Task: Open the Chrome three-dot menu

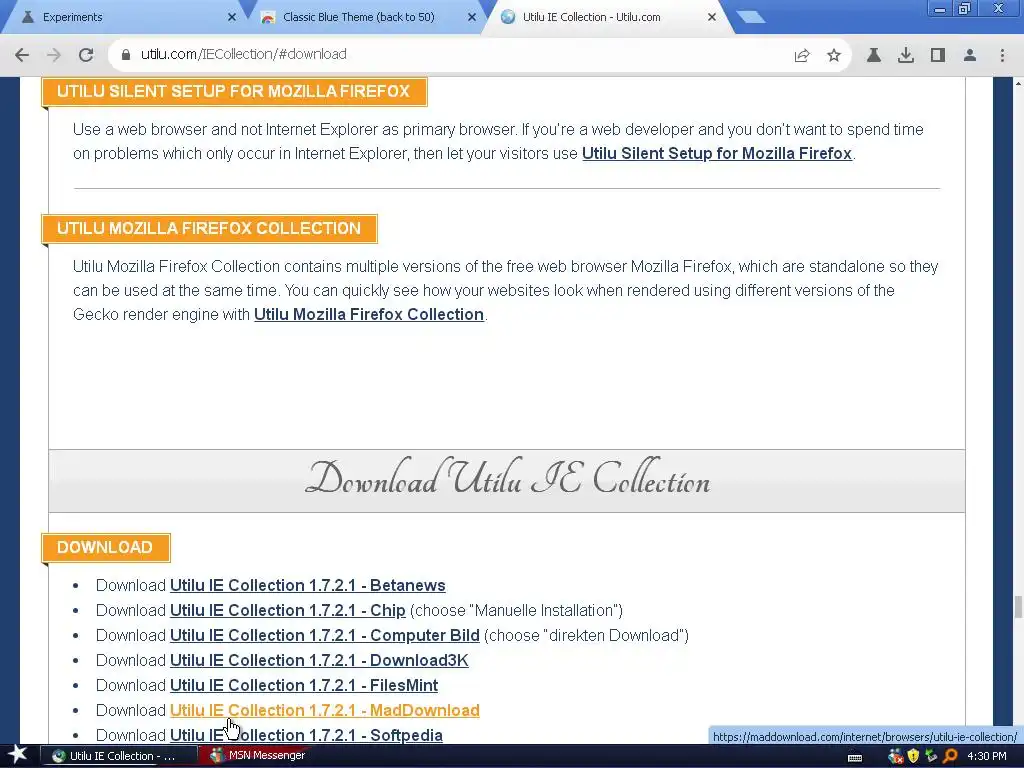Action: pyautogui.click(x=1002, y=55)
